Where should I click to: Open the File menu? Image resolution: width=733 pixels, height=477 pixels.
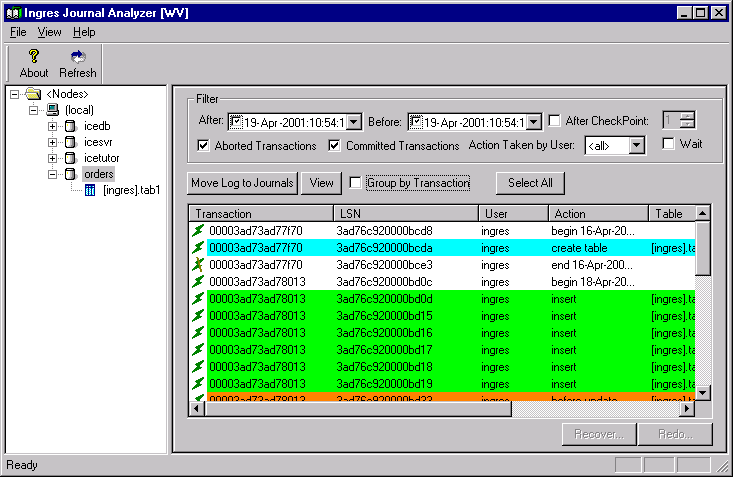coord(18,32)
